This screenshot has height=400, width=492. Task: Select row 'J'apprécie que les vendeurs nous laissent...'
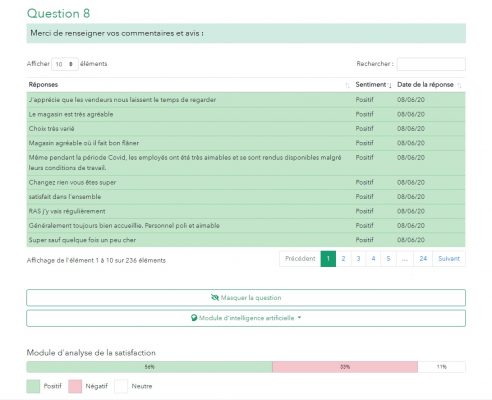click(246, 100)
